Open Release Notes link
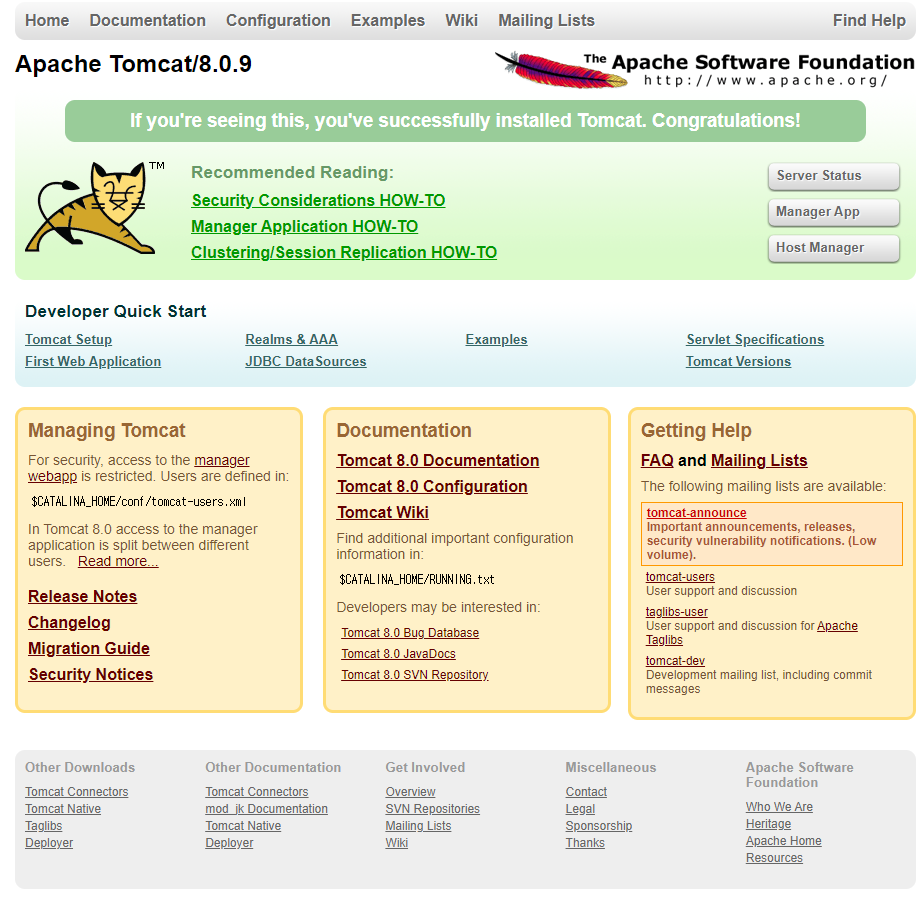Image resolution: width=923 pixels, height=898 pixels. pyautogui.click(x=82, y=597)
